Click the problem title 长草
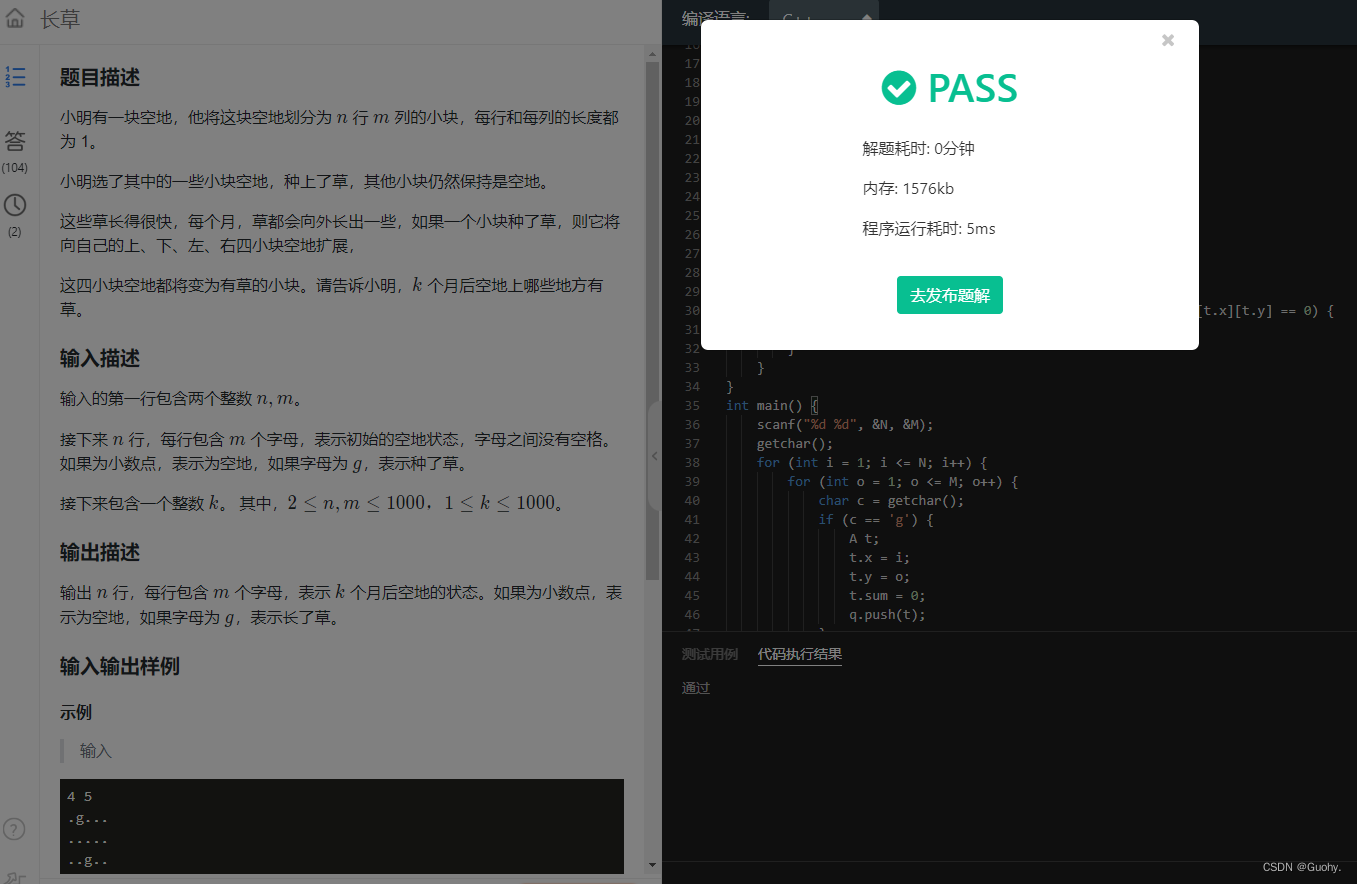This screenshot has width=1357, height=884. point(60,19)
